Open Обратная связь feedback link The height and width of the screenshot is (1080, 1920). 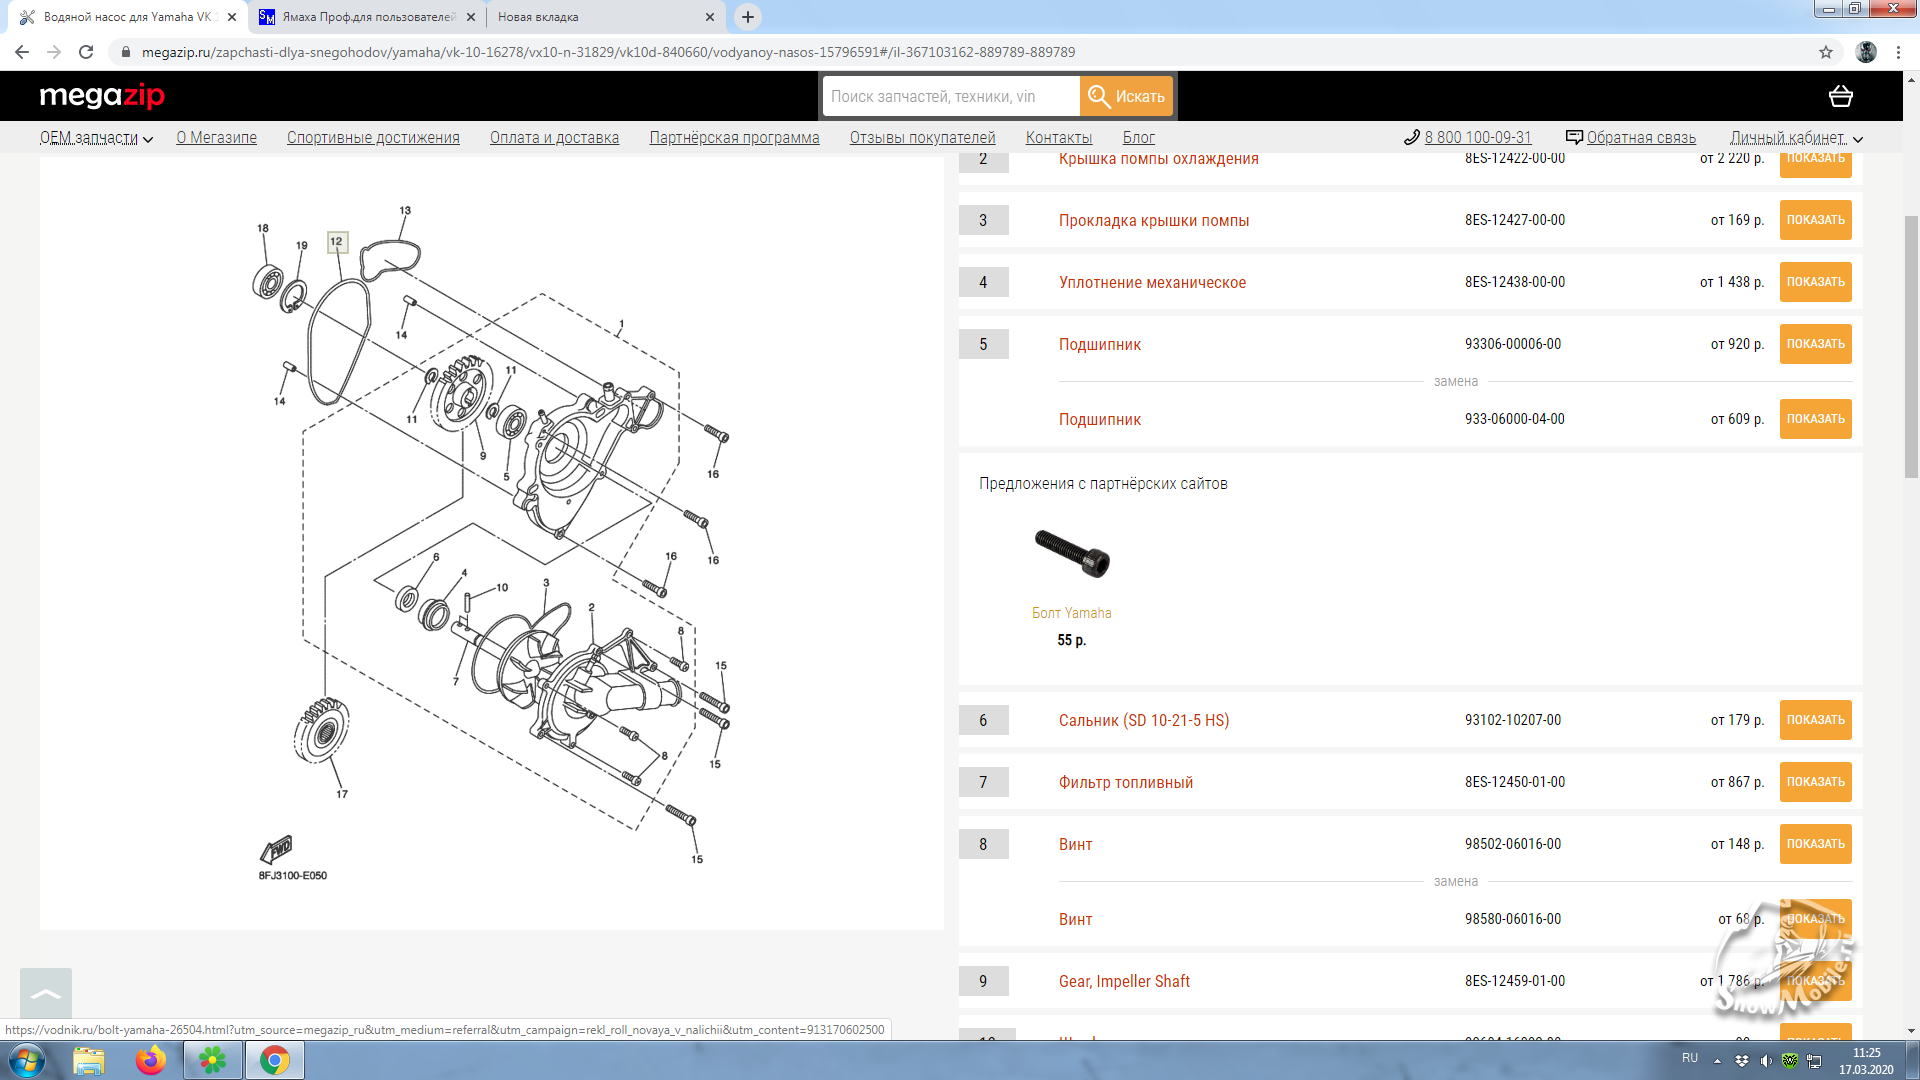pyautogui.click(x=1641, y=138)
